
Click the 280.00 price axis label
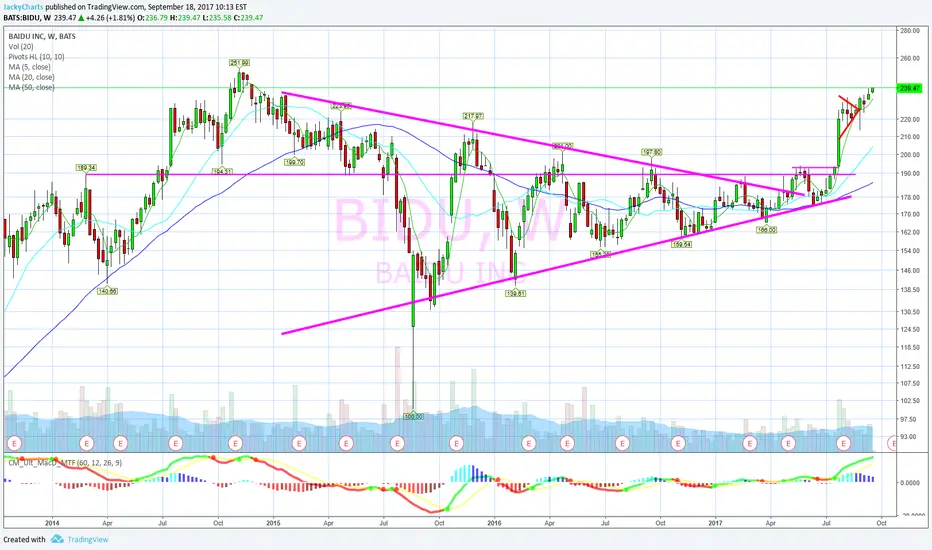point(910,30)
